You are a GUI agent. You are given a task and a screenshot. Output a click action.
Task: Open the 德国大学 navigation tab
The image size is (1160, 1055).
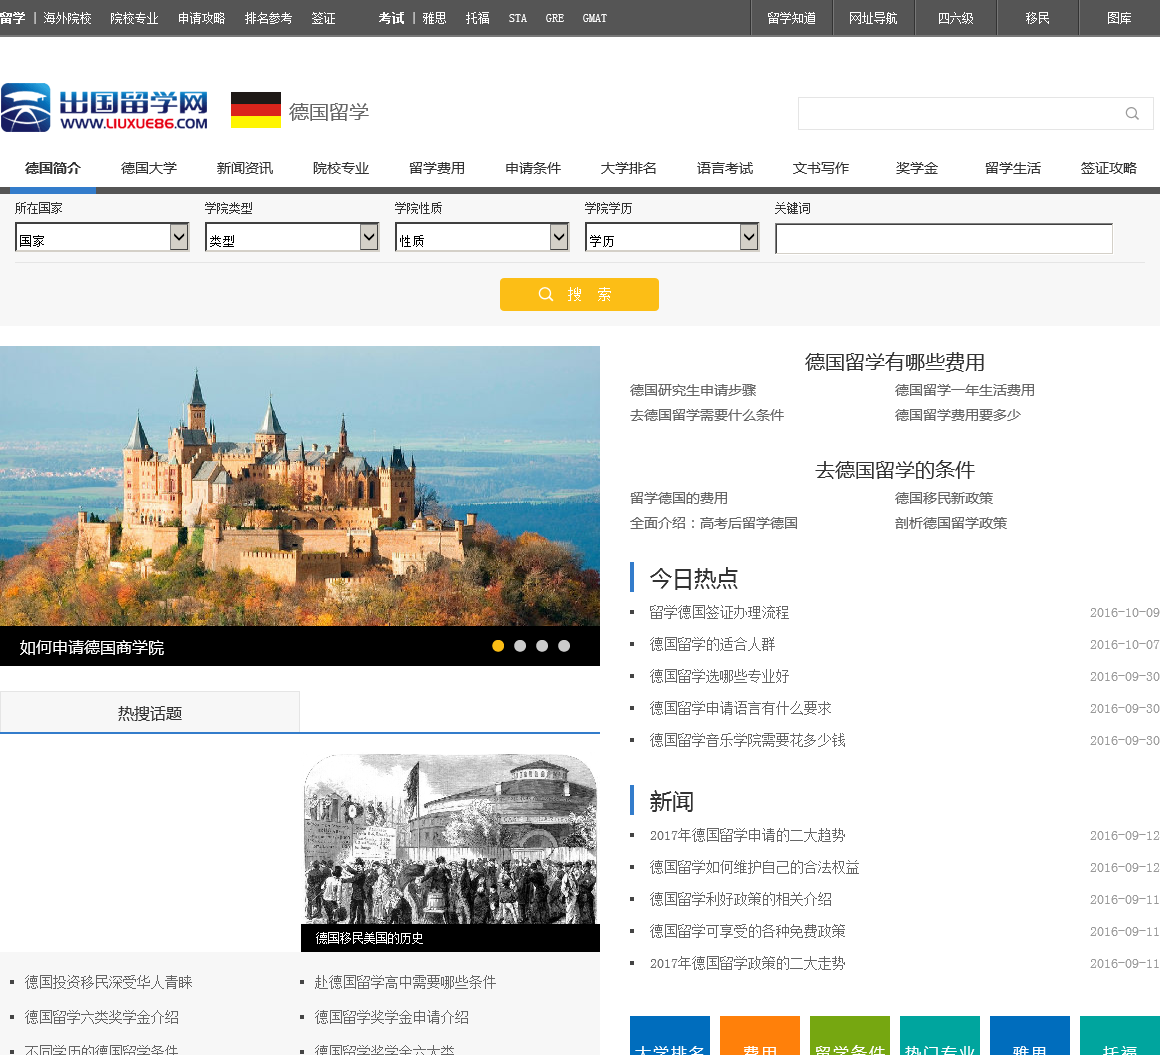[x=149, y=168]
